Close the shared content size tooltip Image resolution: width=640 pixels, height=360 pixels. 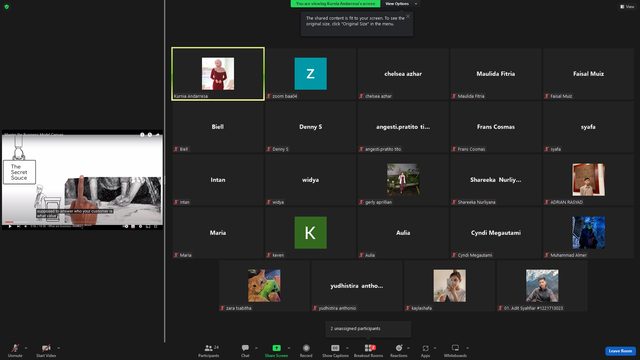[x=408, y=16]
